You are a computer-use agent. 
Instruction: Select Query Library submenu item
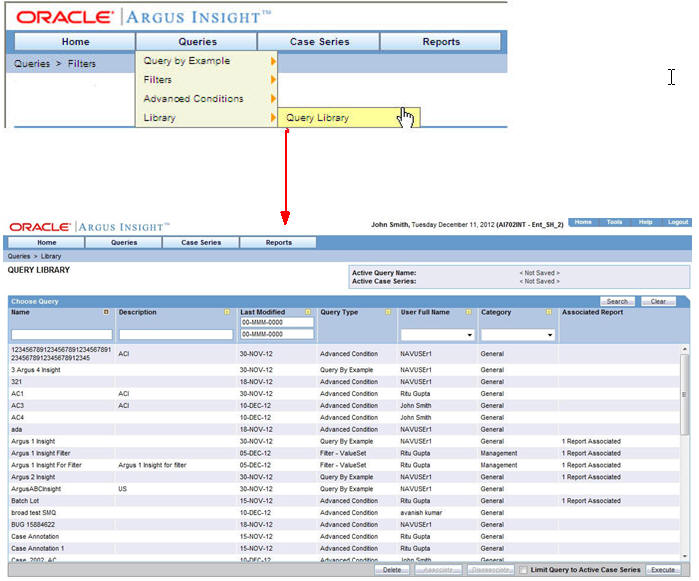[x=349, y=118]
